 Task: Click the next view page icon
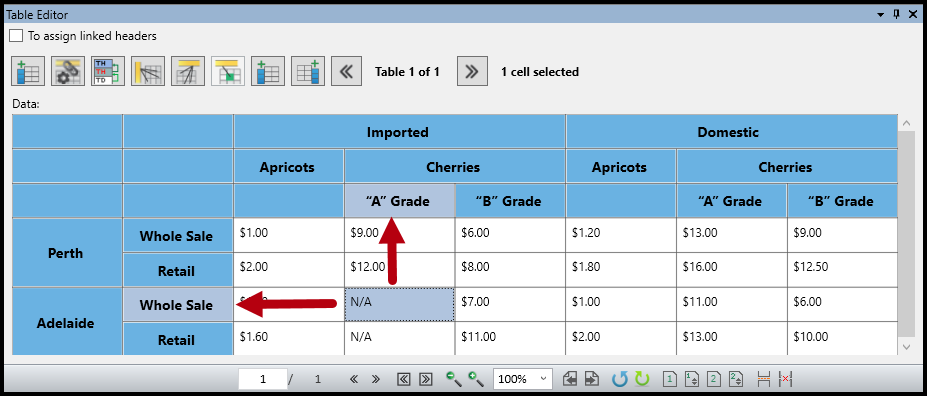pyautogui.click(x=592, y=379)
